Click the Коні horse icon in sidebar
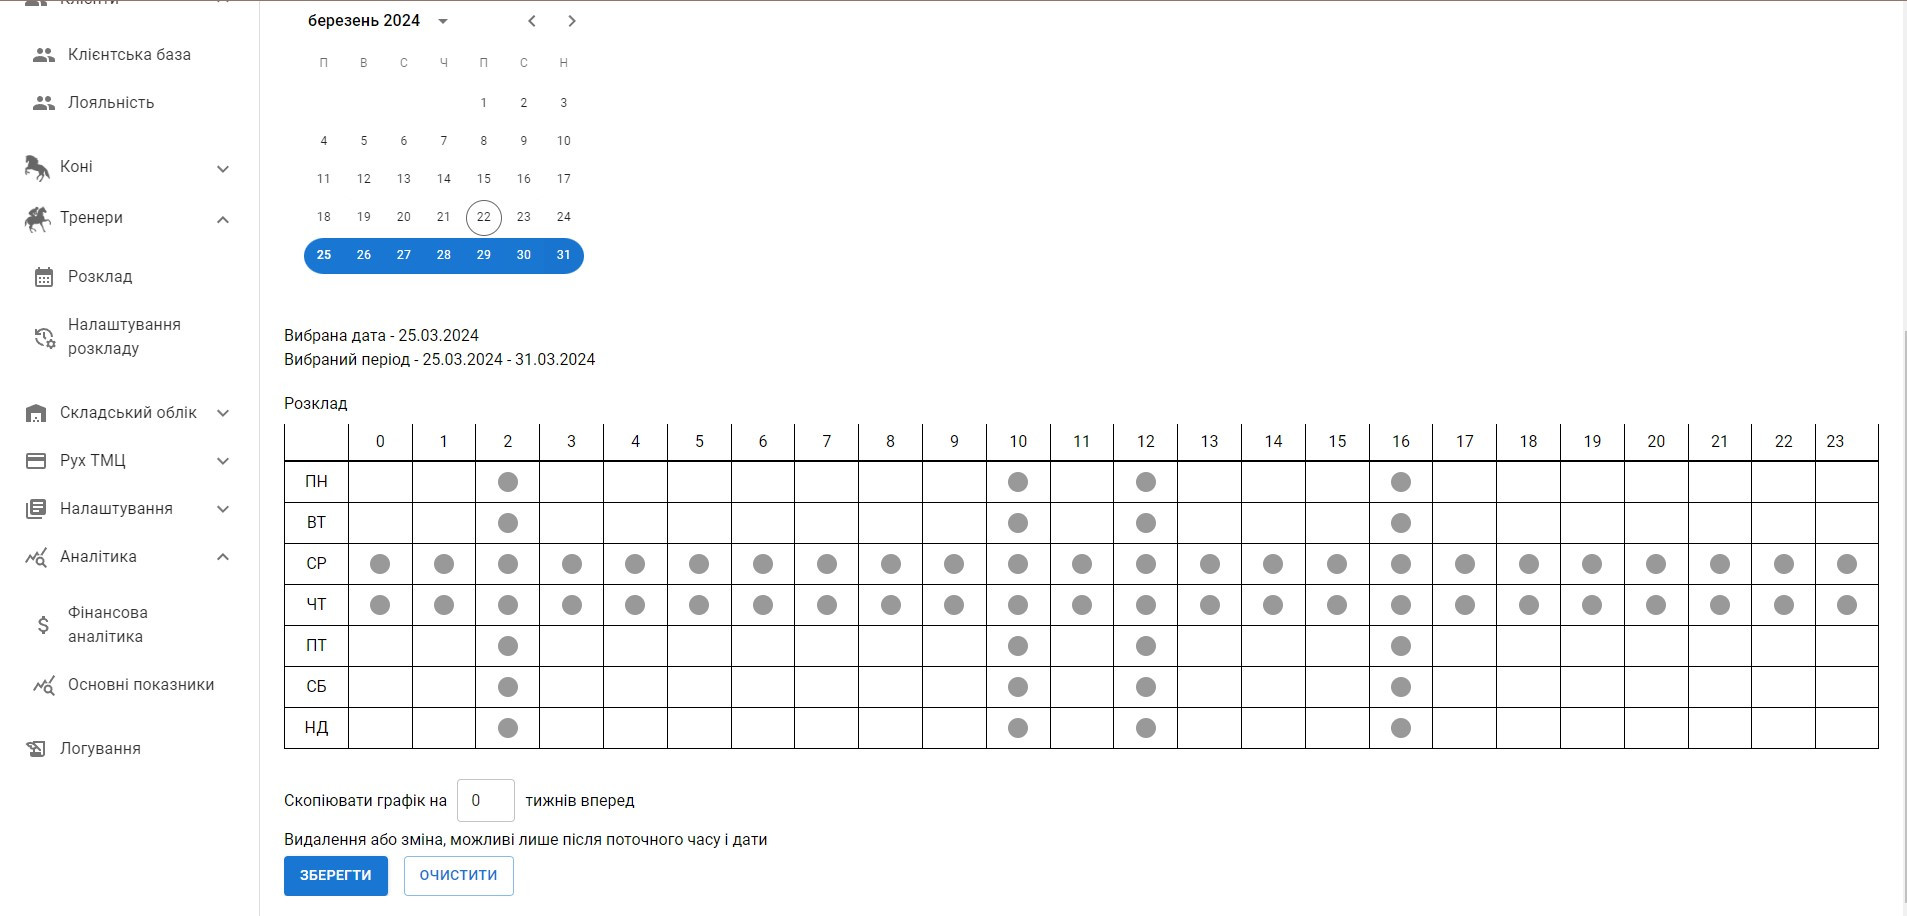 click(37, 168)
